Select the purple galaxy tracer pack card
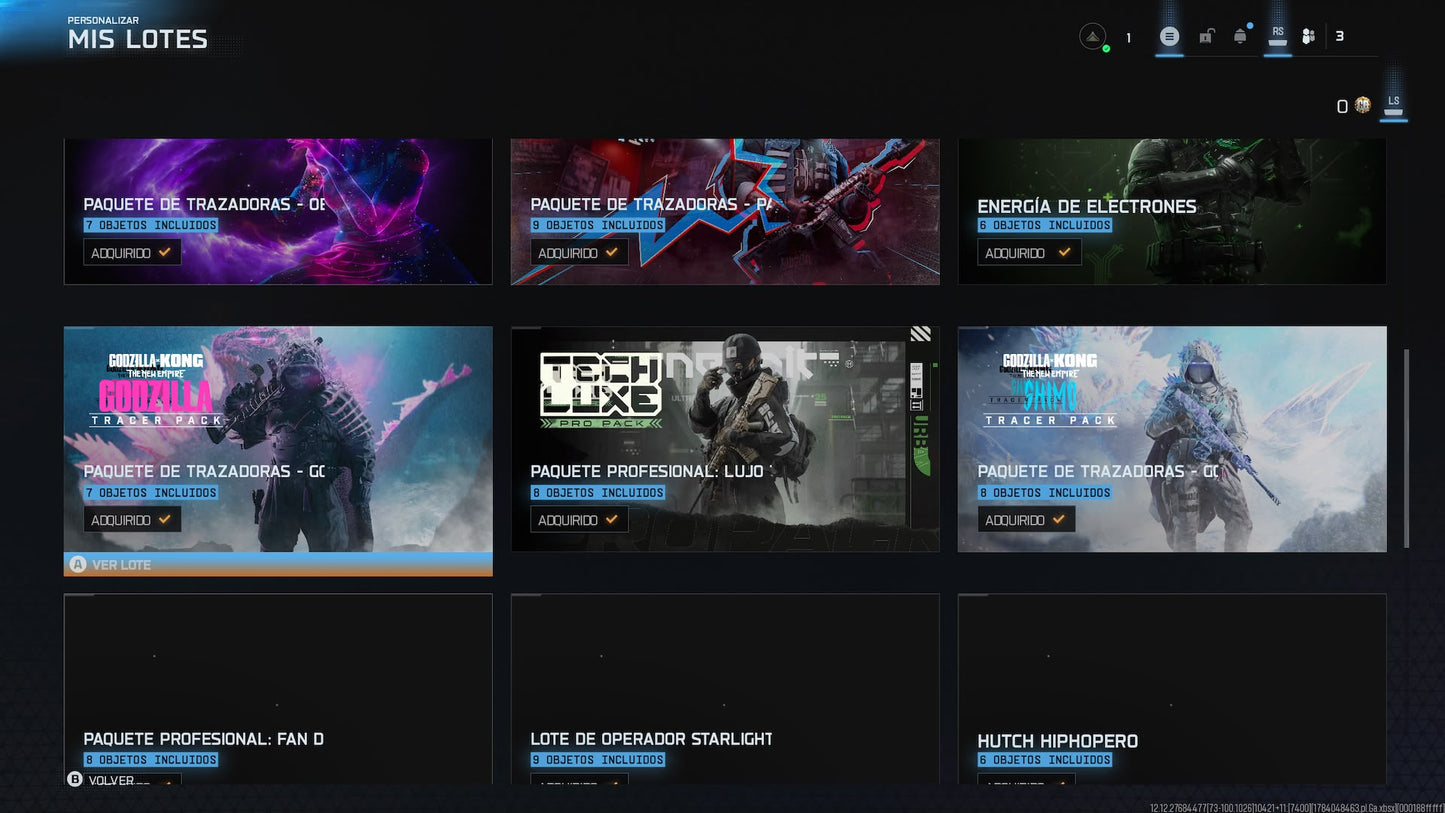1445x813 pixels. coord(278,211)
